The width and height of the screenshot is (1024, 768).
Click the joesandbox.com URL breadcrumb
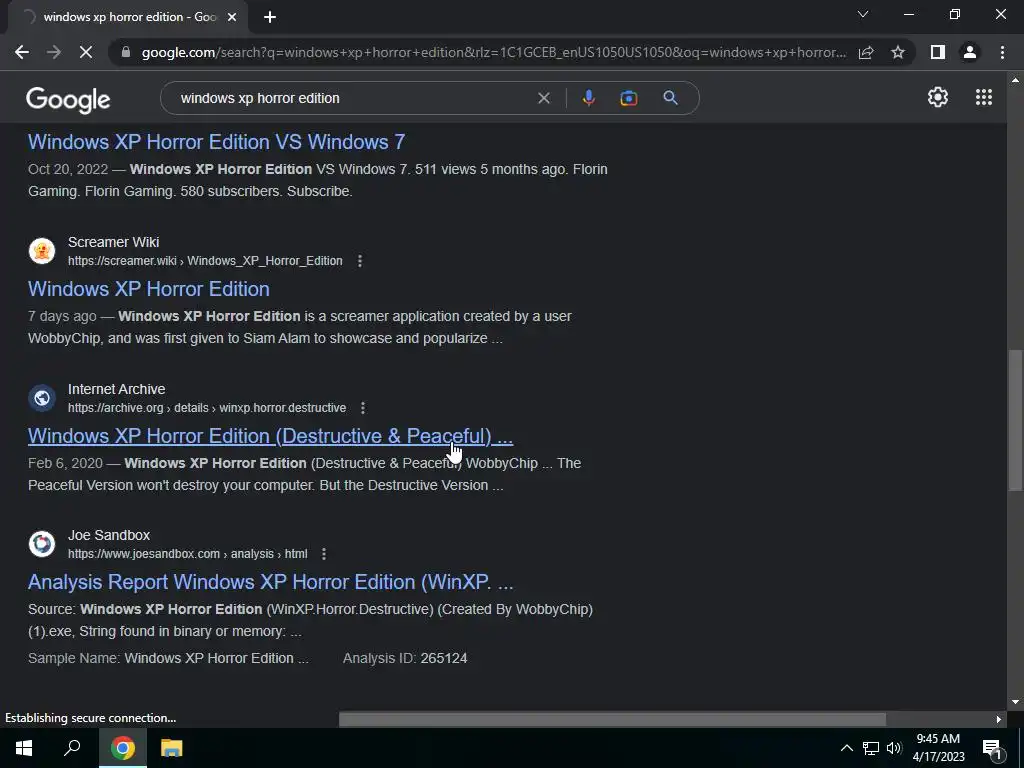[x=187, y=554]
